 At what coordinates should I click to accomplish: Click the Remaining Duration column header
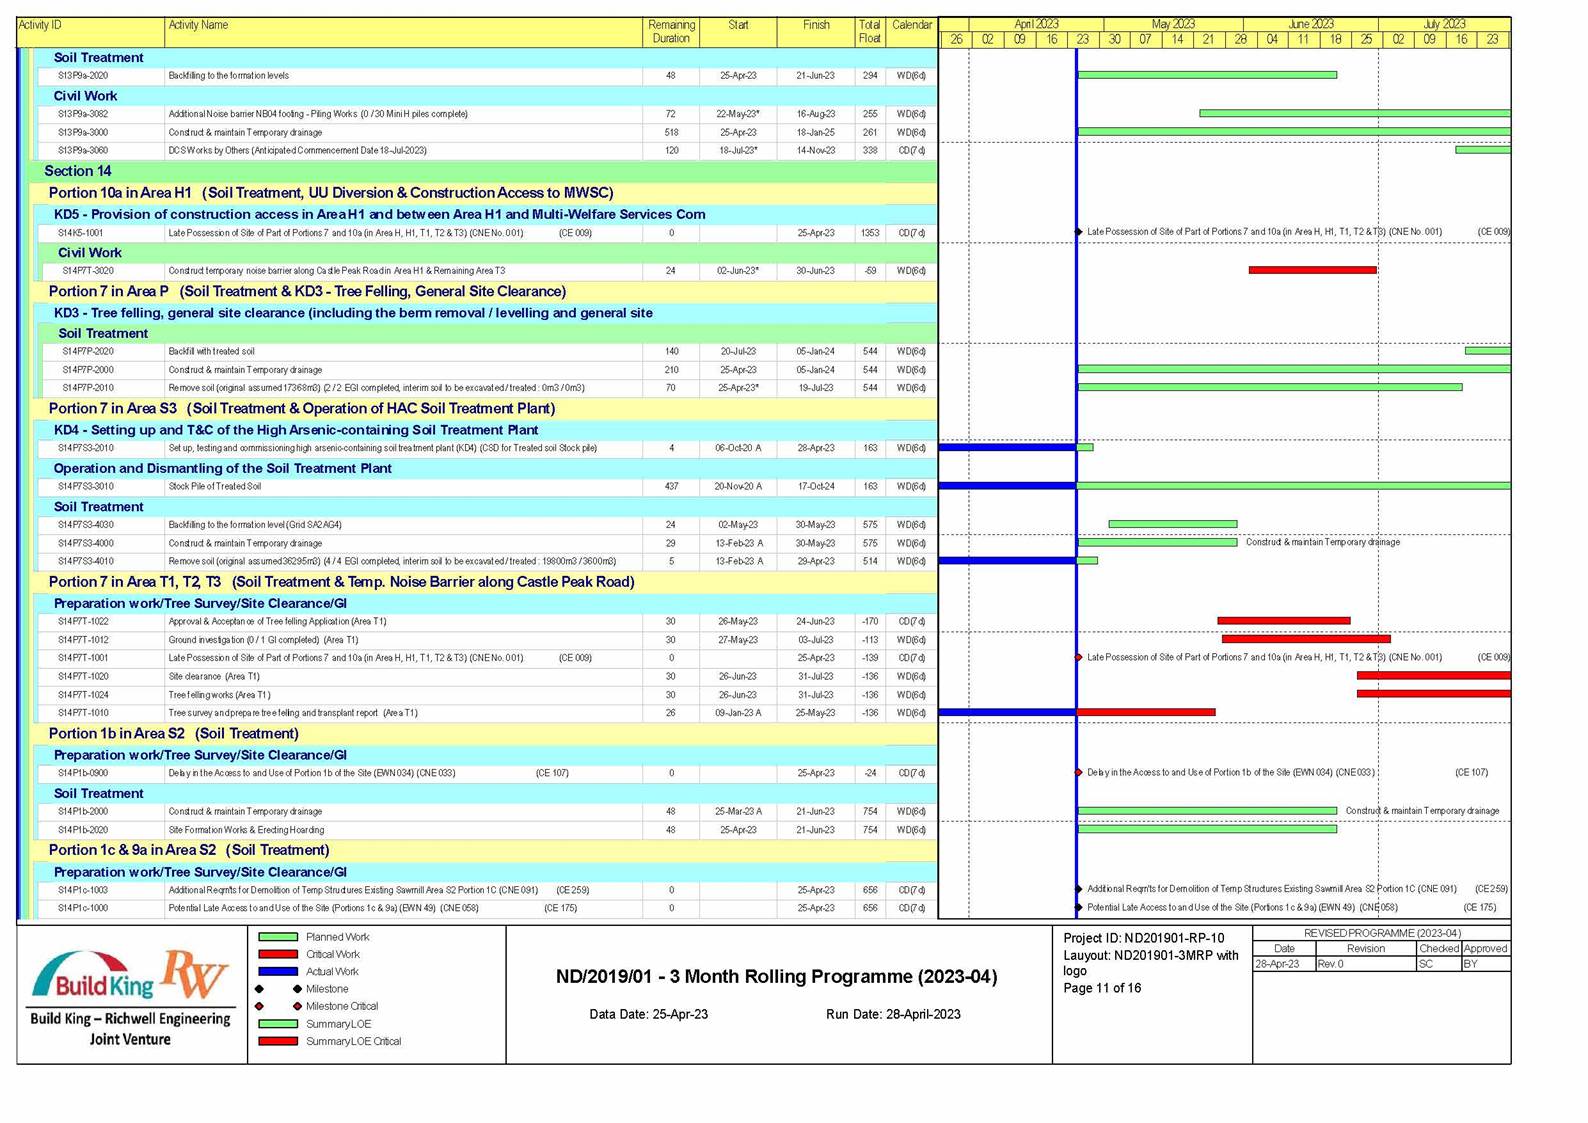point(671,32)
